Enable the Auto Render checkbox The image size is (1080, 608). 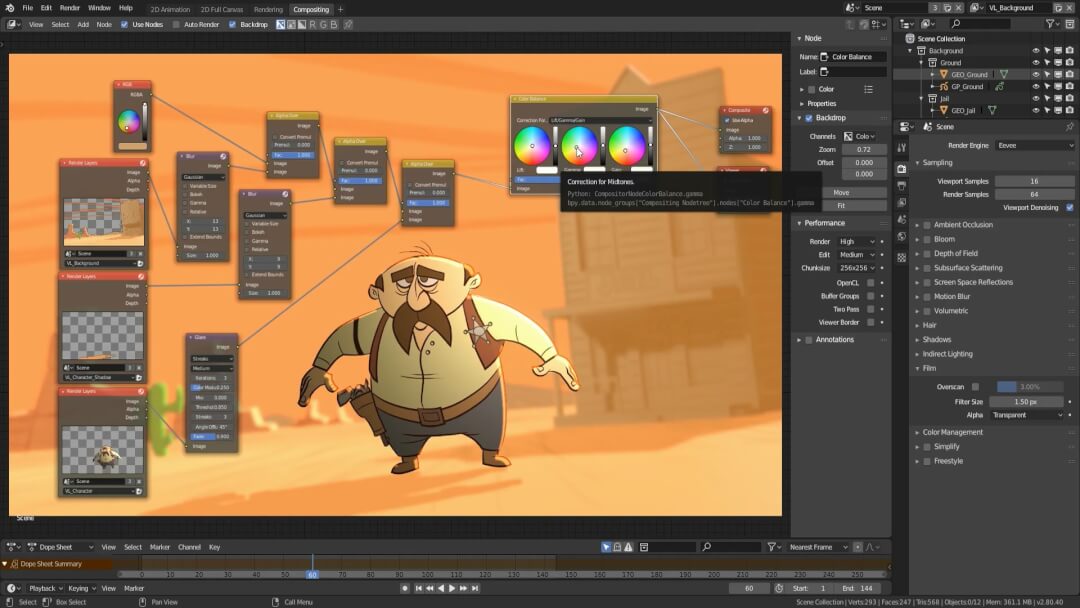[176, 24]
